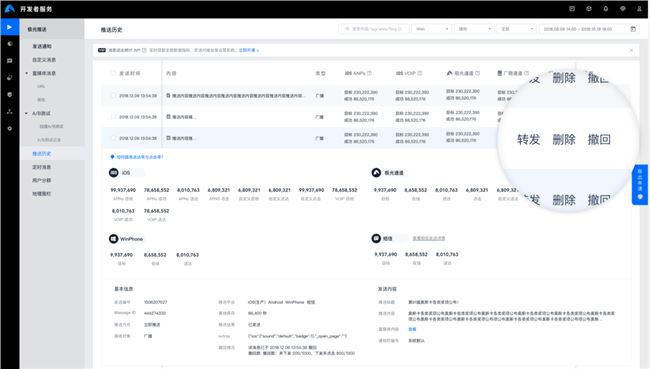Click 转发 in the highlighted row
The height and width of the screenshot is (369, 650).
click(529, 139)
